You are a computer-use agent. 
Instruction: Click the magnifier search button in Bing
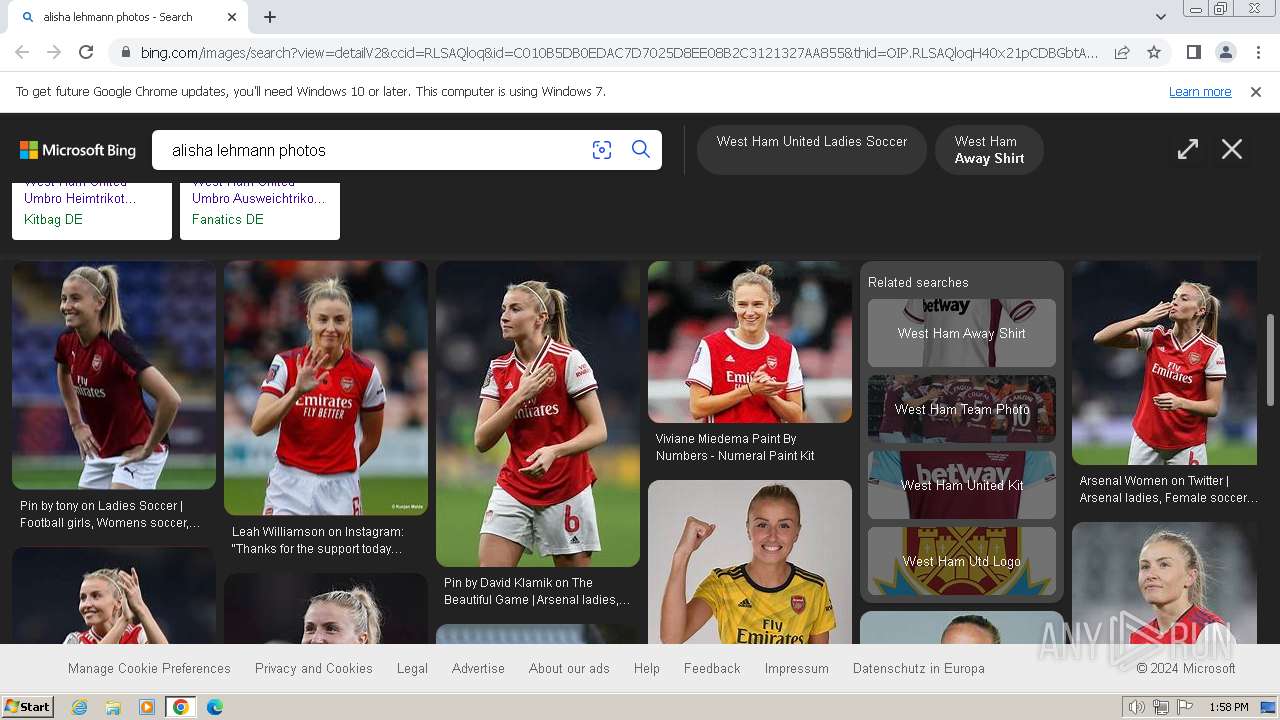[x=641, y=150]
